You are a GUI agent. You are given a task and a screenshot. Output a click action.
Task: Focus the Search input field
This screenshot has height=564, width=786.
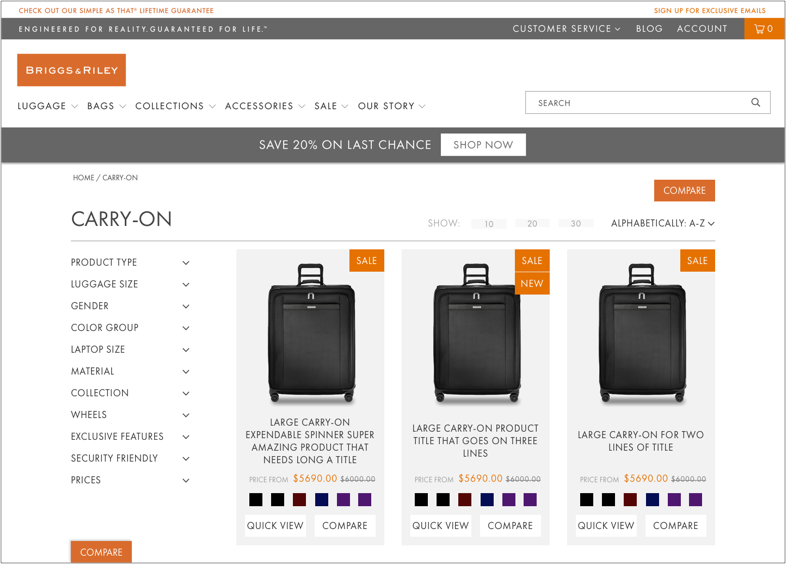[x=648, y=102]
